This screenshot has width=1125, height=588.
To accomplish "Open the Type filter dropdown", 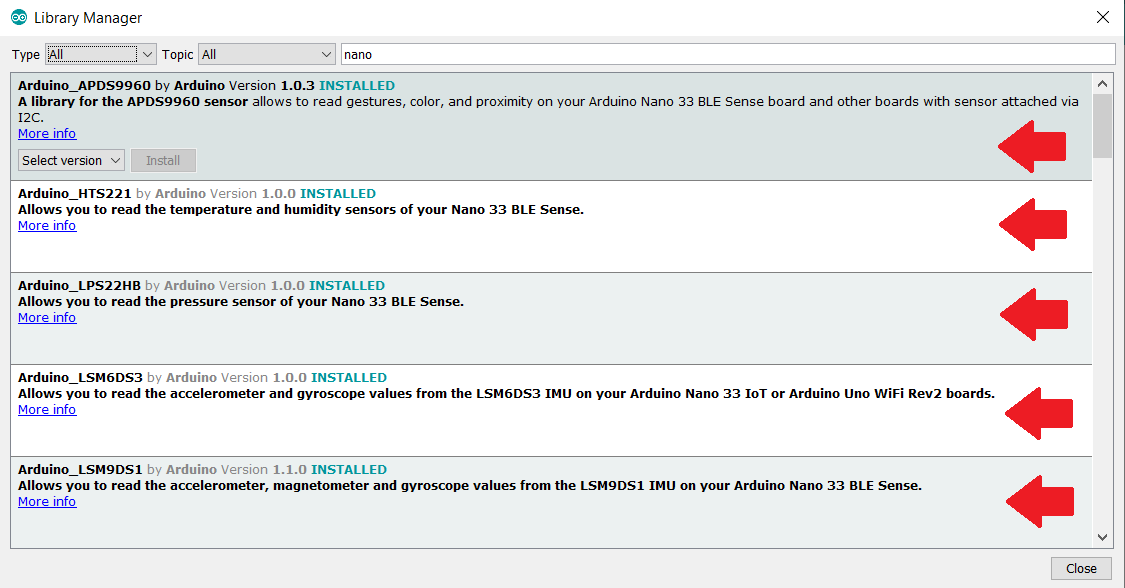I will [101, 54].
